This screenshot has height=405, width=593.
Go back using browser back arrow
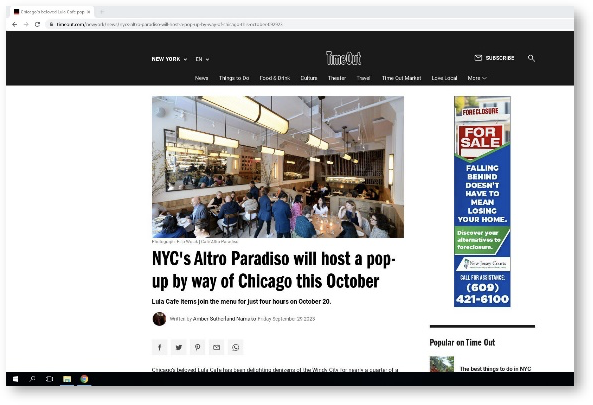14,24
